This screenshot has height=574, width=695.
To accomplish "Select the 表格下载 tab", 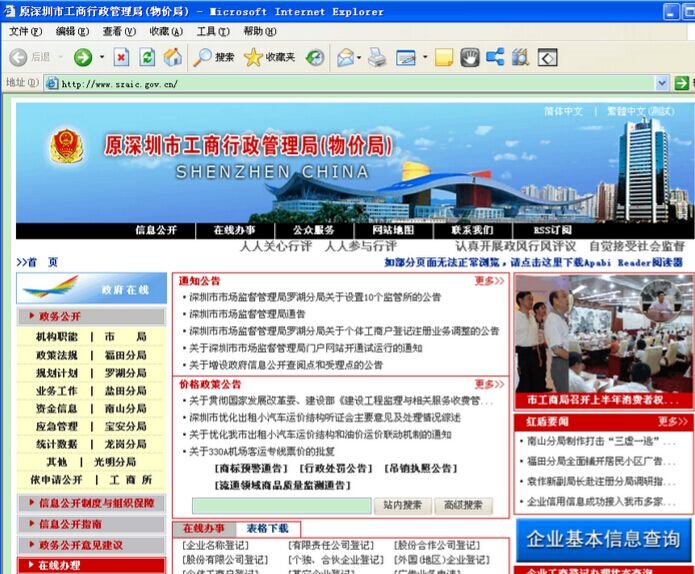I will point(268,528).
